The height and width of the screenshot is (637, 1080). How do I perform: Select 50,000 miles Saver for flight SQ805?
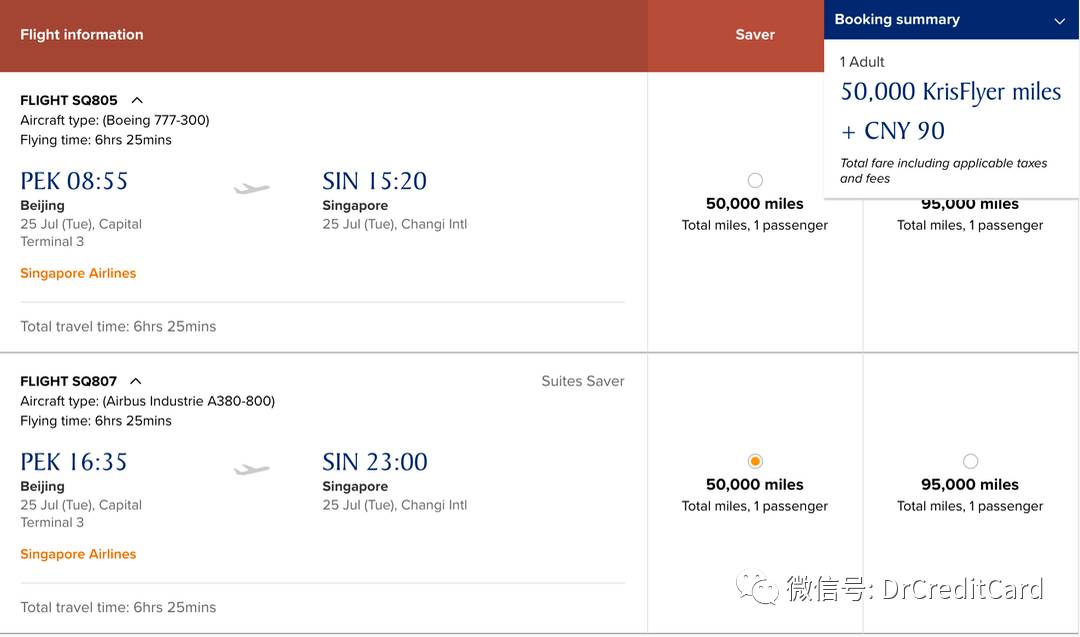[x=755, y=180]
